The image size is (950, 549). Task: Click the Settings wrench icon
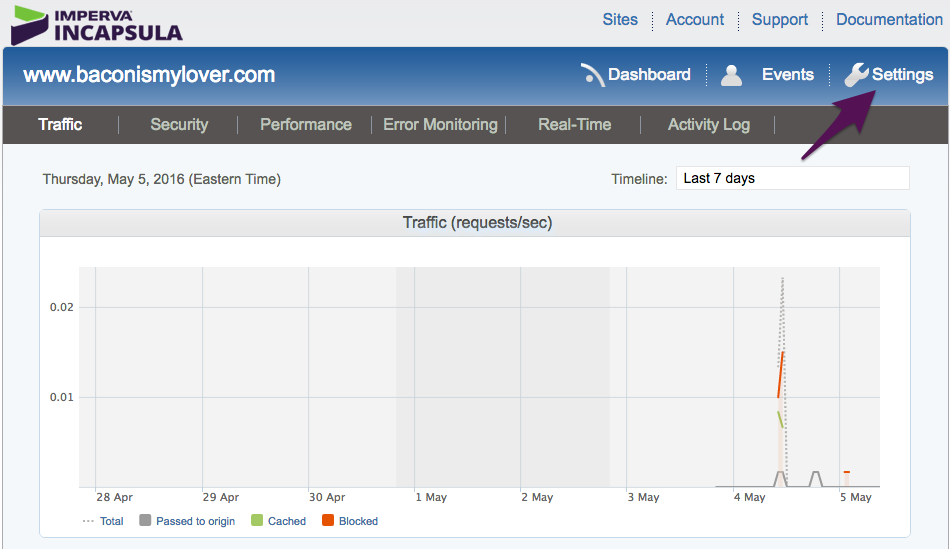point(856,75)
